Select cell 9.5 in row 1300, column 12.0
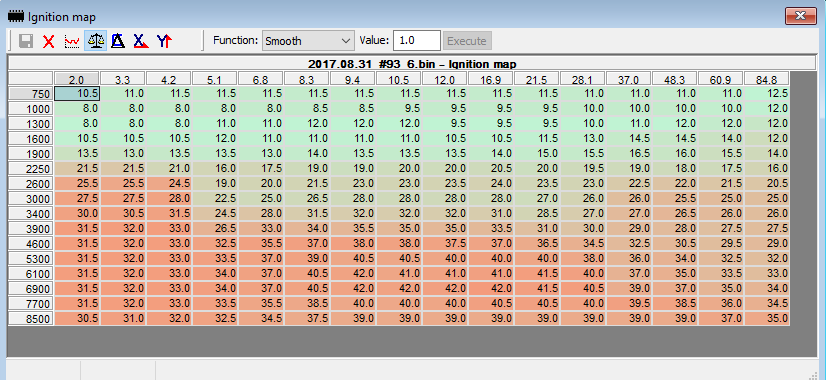 (445, 124)
